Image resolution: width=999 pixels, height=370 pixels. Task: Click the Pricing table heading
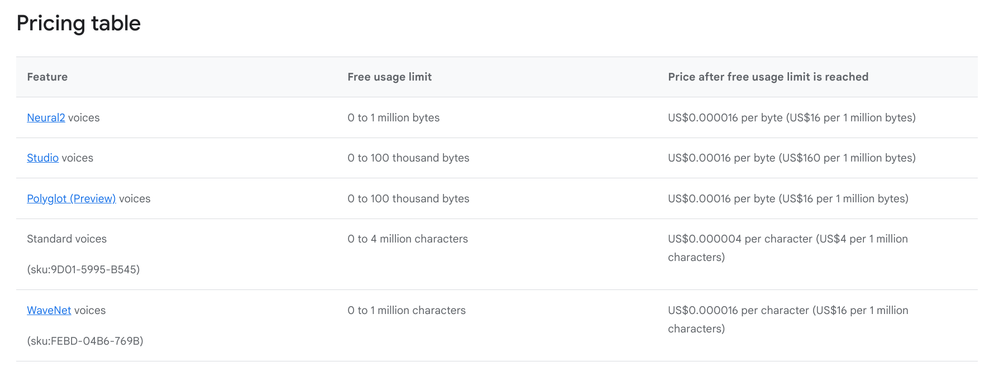coord(78,24)
